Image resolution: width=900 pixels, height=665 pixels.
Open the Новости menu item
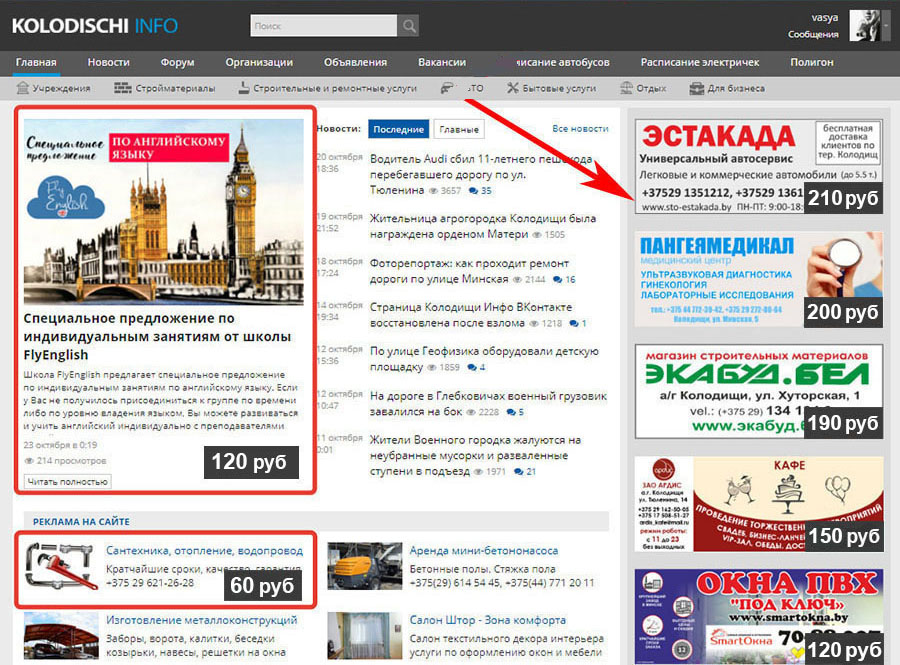coord(108,63)
